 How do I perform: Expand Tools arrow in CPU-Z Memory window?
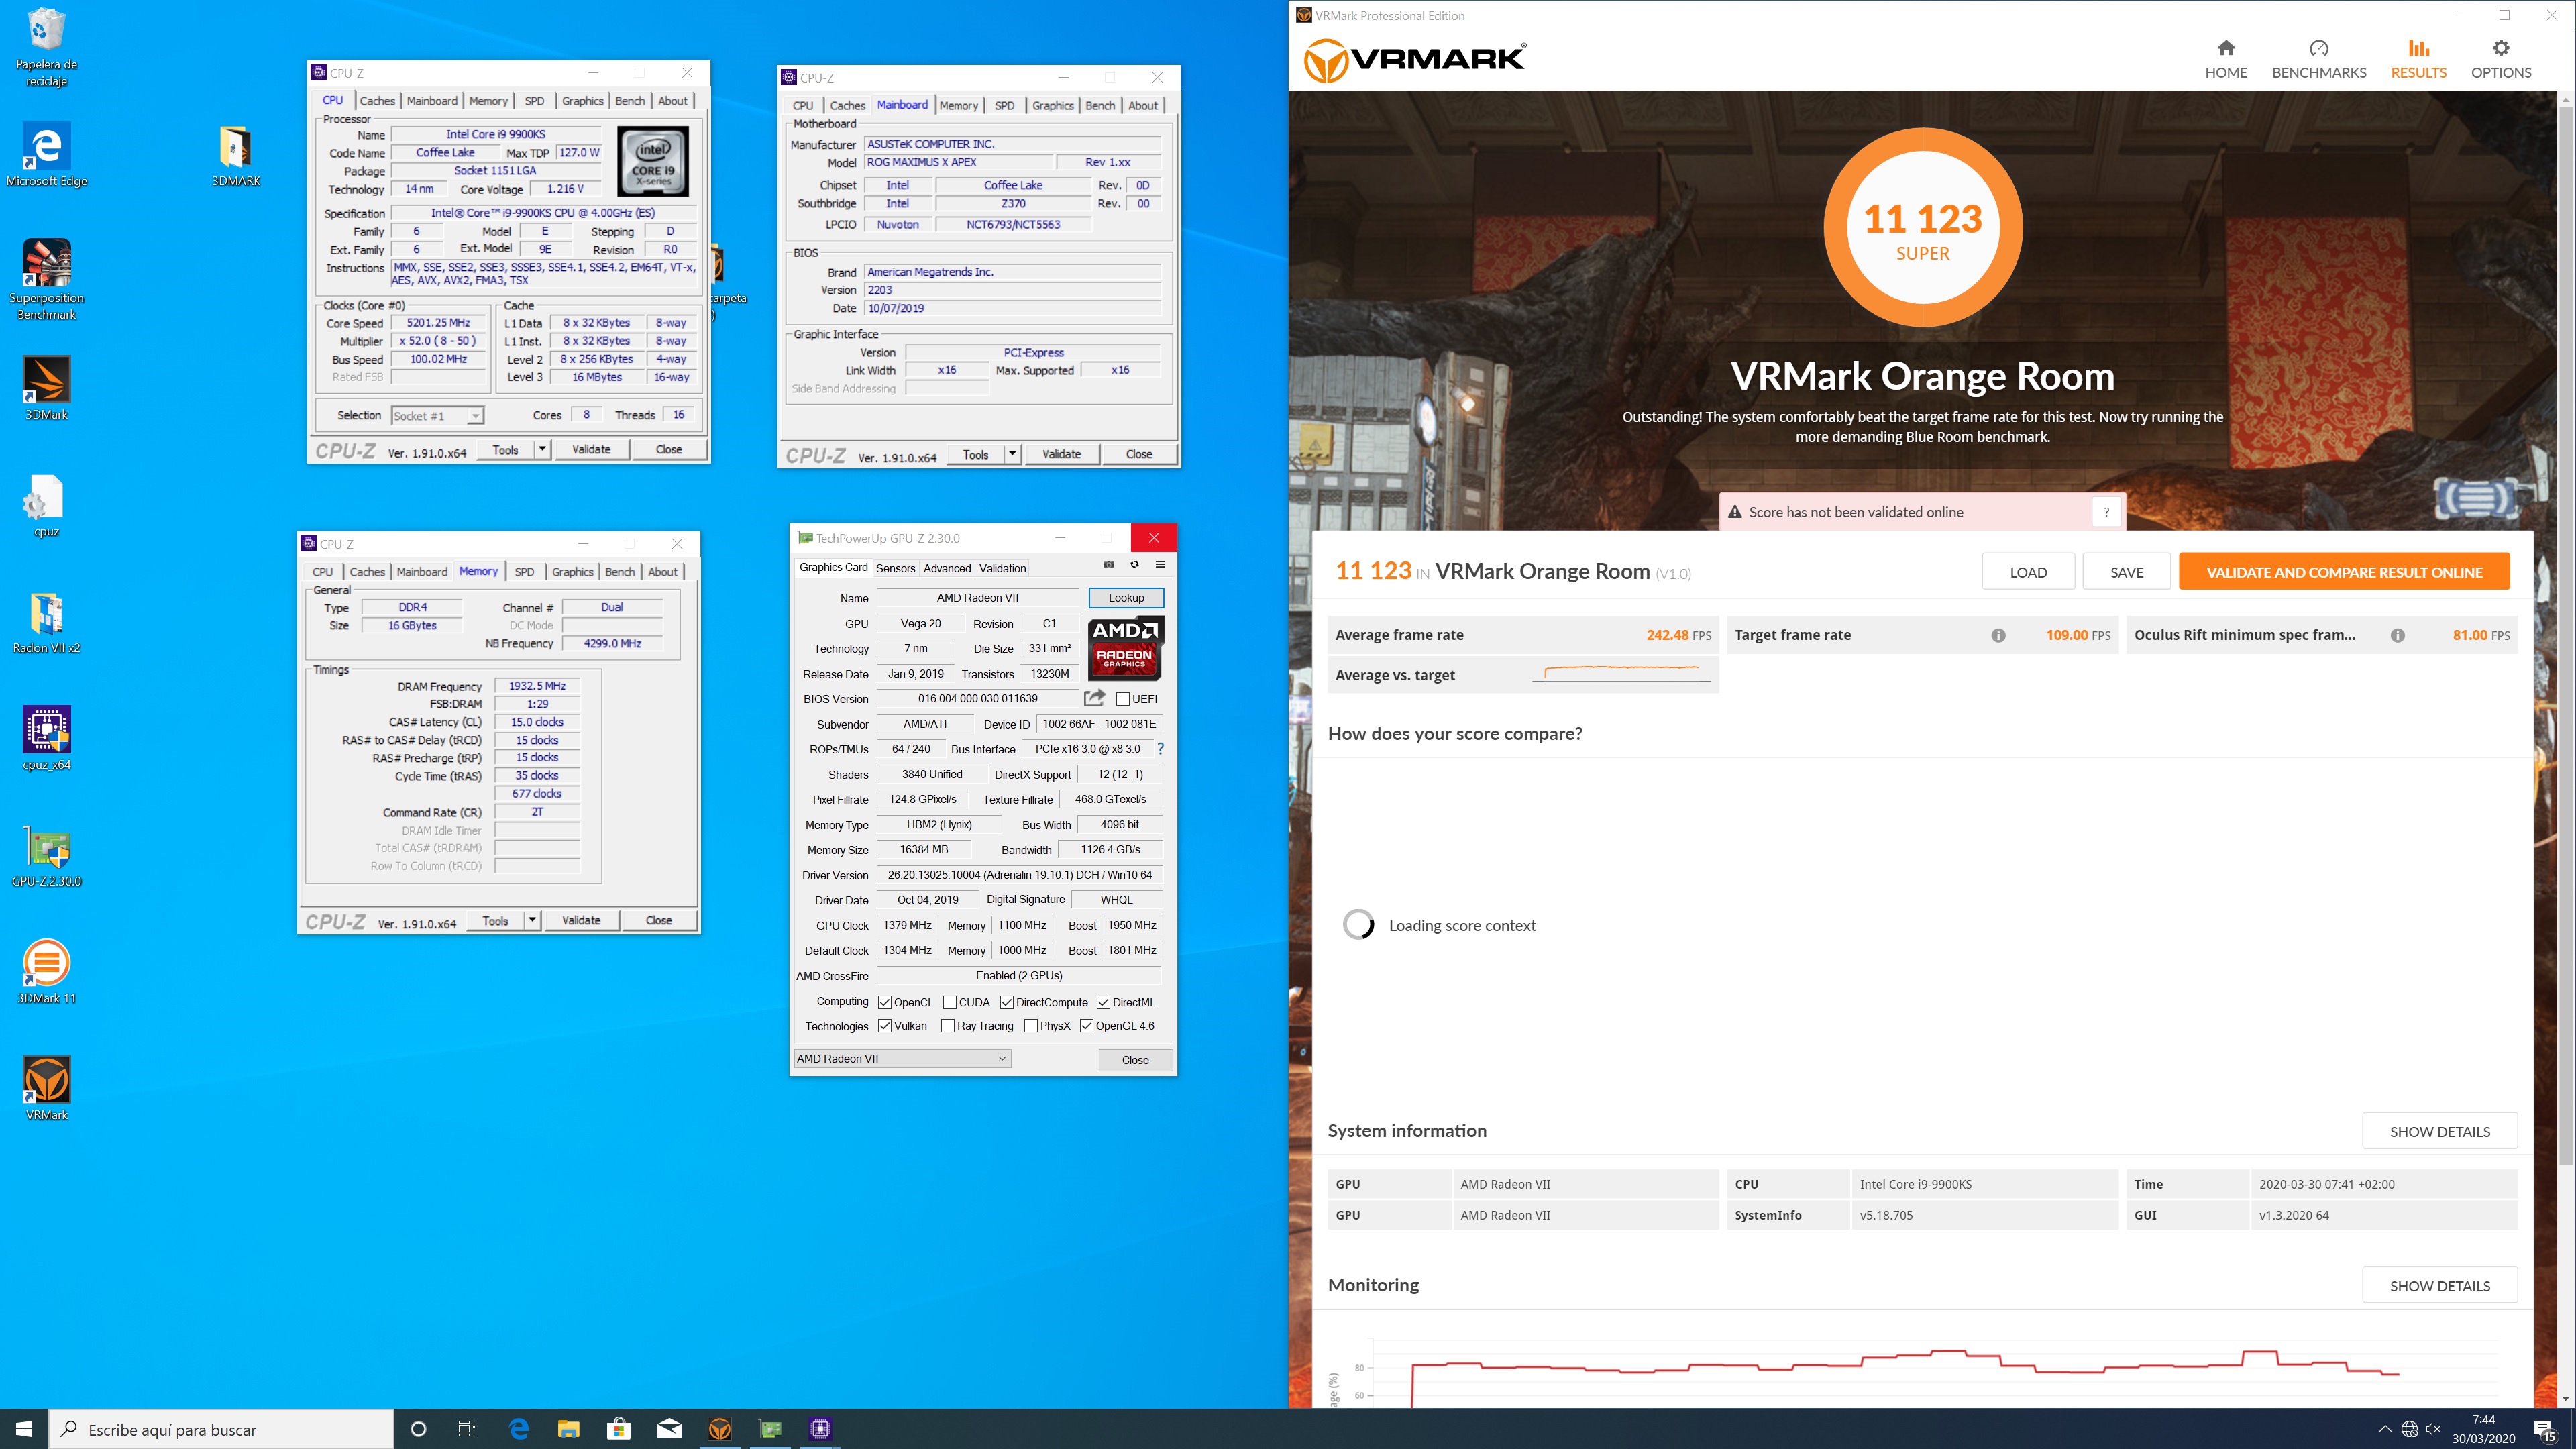(532, 920)
